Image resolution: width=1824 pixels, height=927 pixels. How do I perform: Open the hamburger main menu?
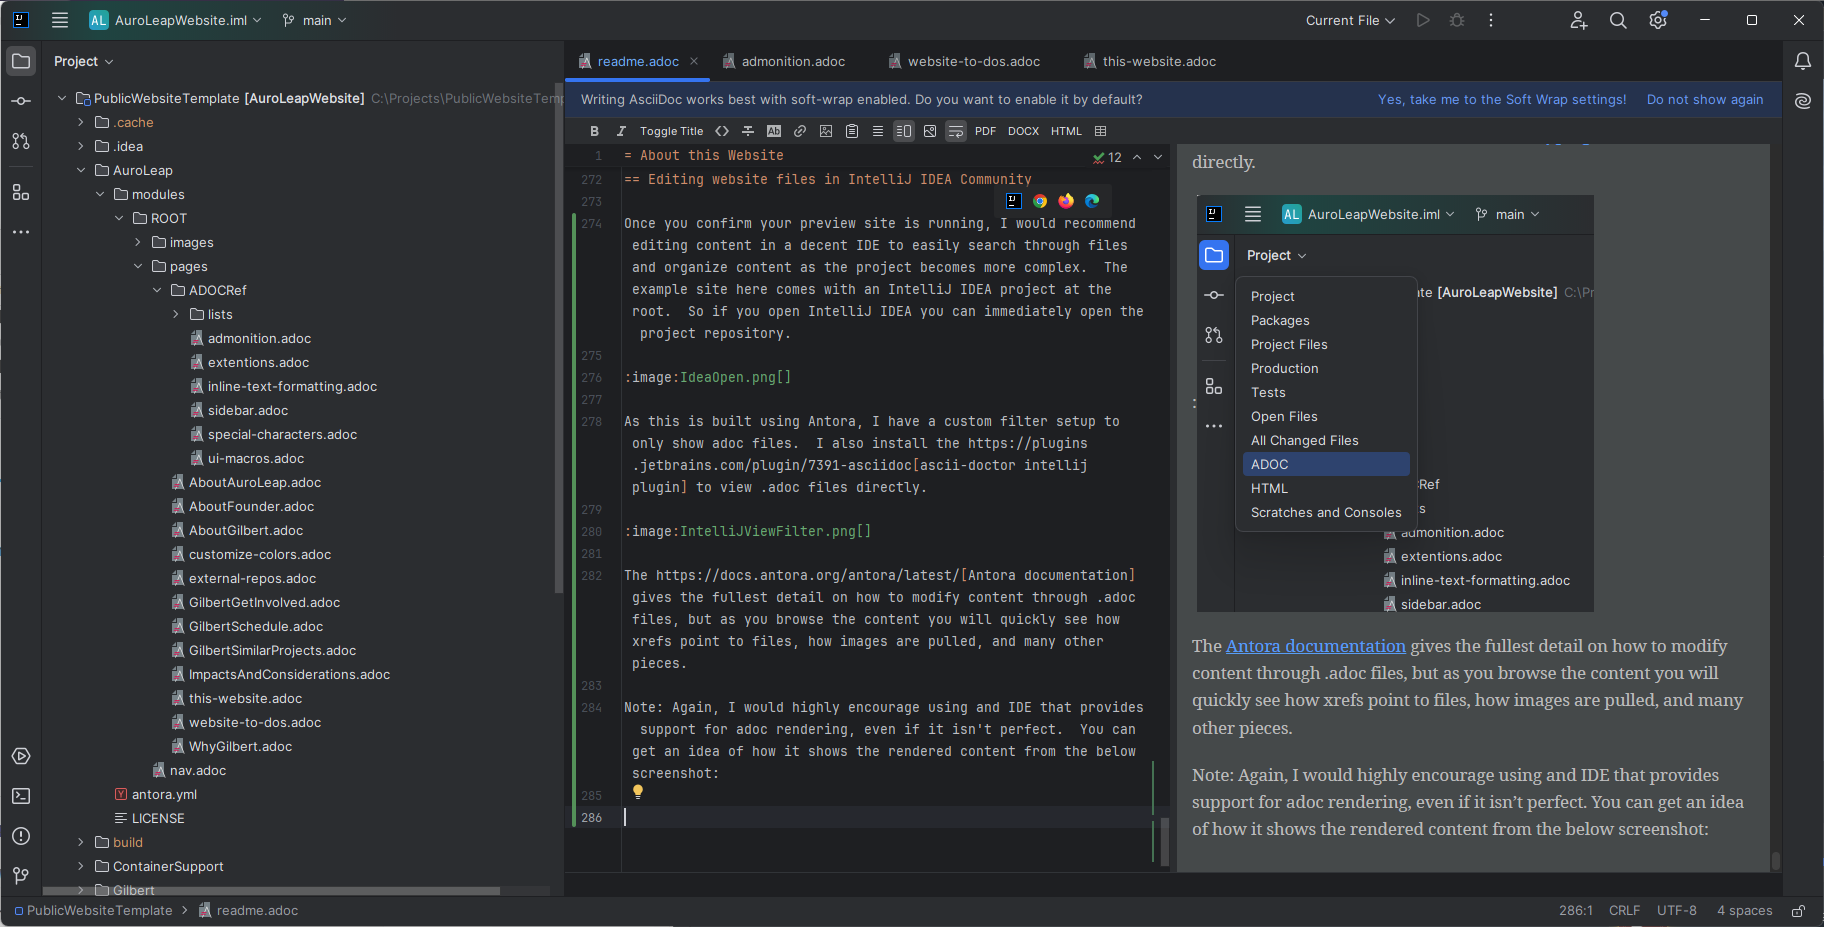60,20
